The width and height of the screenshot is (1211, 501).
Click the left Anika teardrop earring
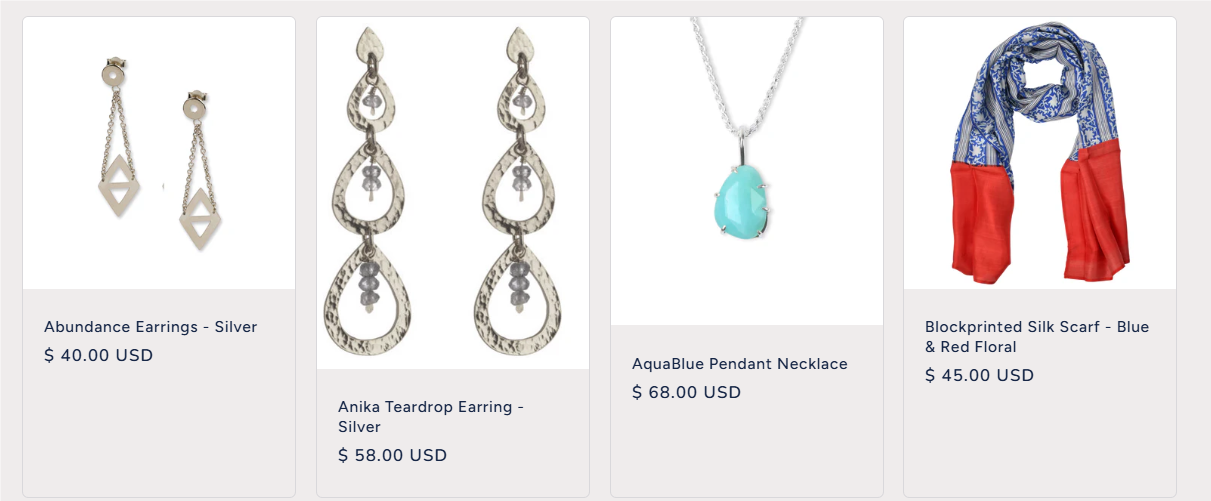coord(368,192)
